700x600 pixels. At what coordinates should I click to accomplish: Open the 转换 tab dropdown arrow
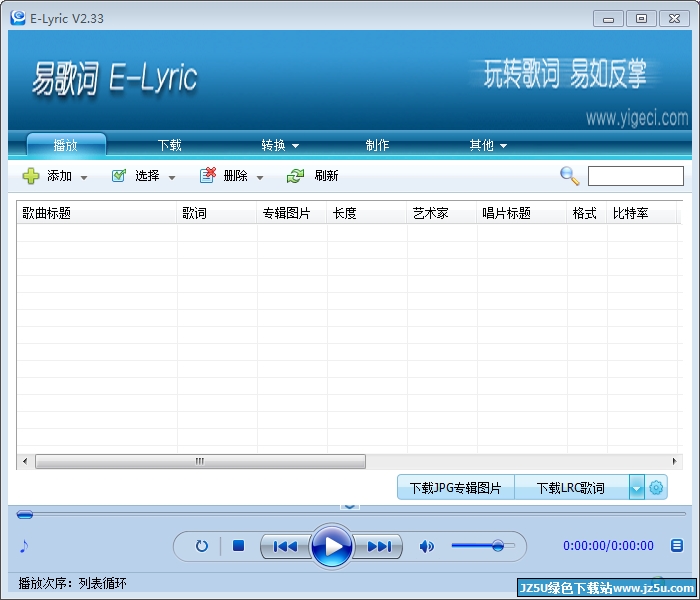click(295, 146)
